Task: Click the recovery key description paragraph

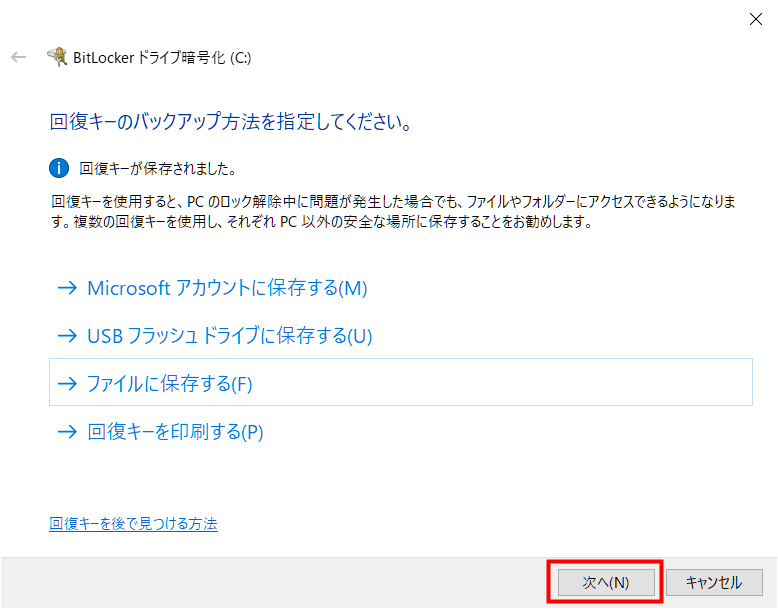Action: click(x=390, y=212)
